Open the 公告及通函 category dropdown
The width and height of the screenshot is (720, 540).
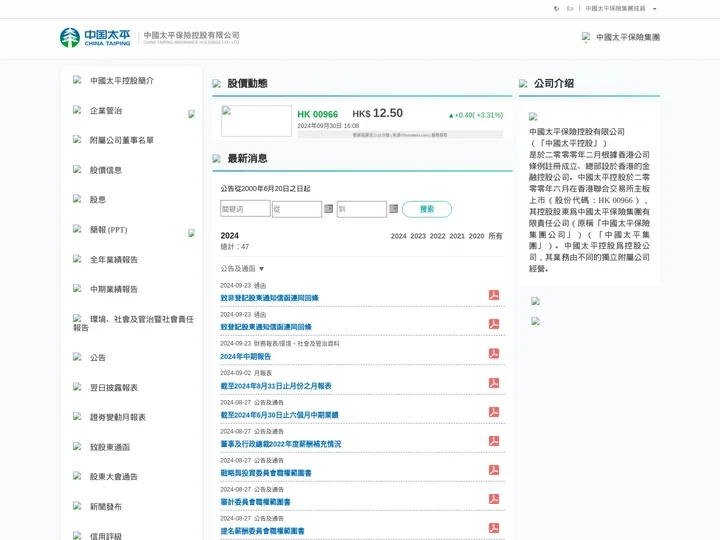point(242,269)
